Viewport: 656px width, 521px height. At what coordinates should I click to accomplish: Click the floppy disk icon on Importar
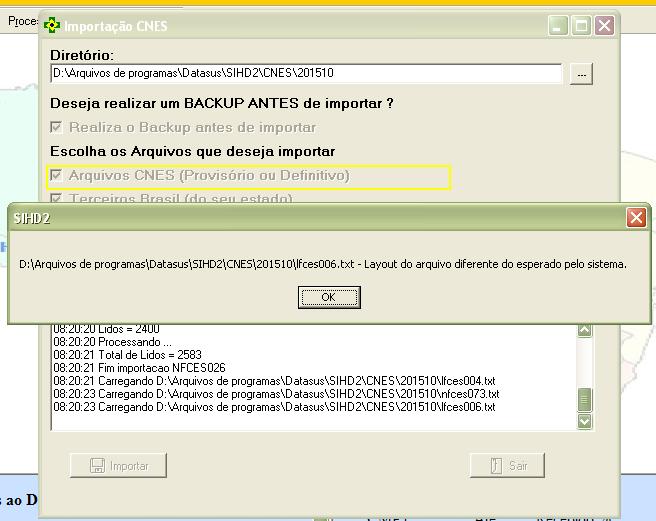[97, 466]
